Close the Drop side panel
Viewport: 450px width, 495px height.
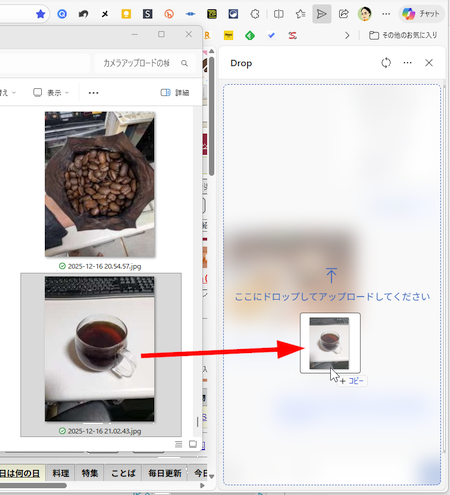429,63
